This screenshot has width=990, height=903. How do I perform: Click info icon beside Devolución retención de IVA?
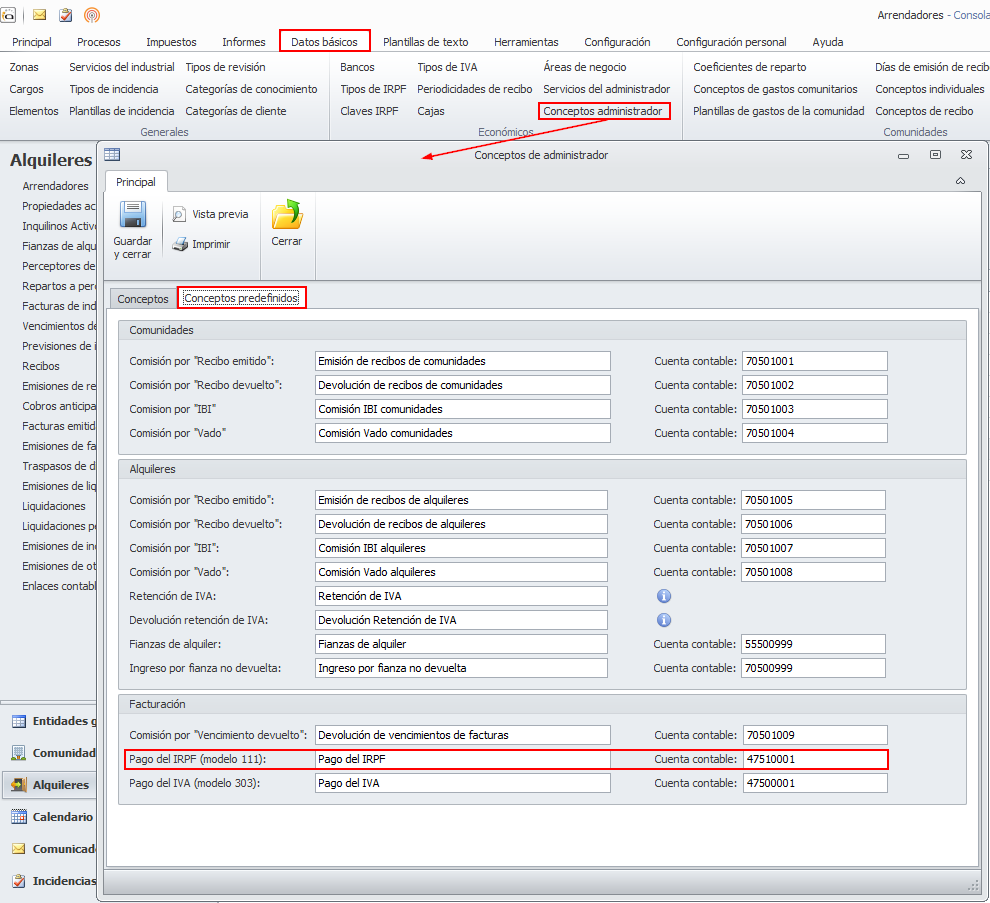coord(663,620)
